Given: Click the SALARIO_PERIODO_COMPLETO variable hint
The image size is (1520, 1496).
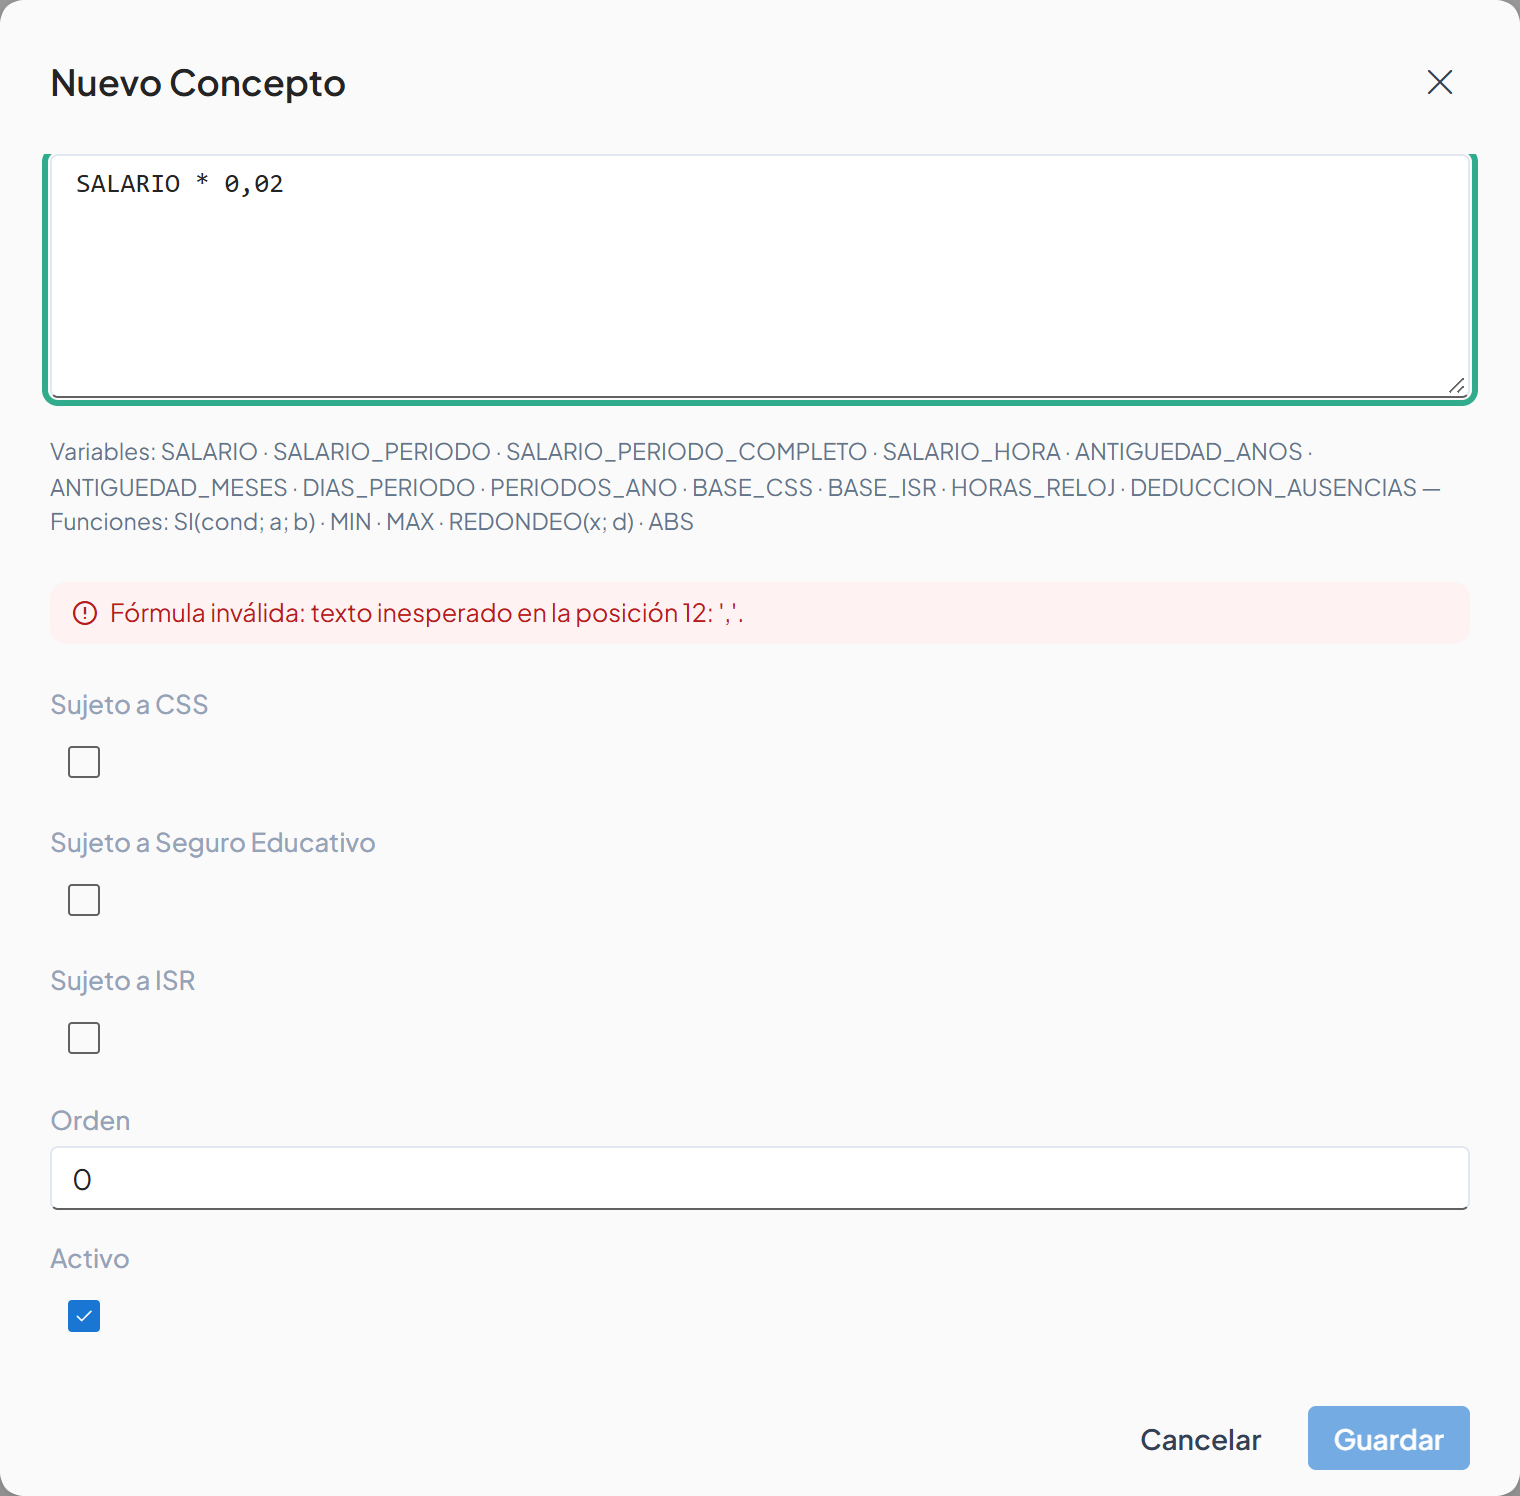Looking at the screenshot, I should tap(686, 452).
